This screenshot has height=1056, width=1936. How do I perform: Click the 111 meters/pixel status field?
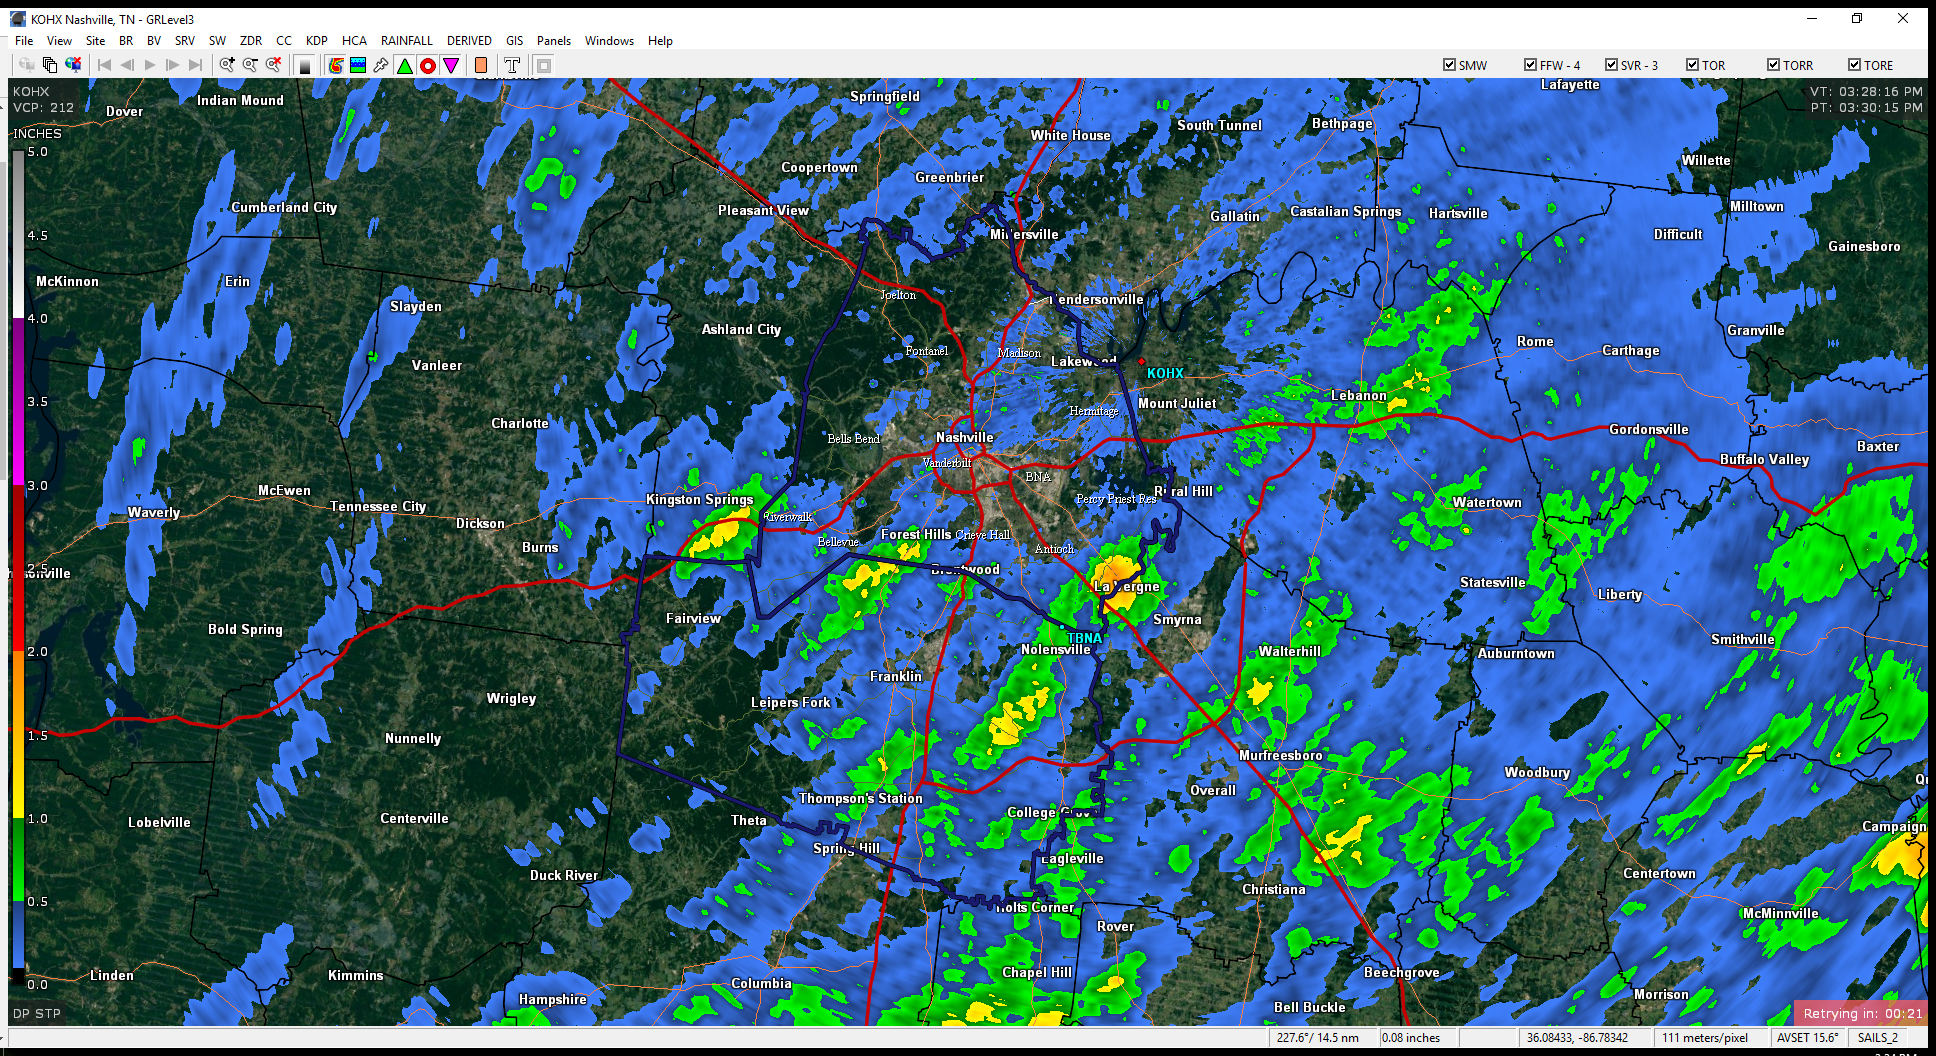coord(1709,1038)
